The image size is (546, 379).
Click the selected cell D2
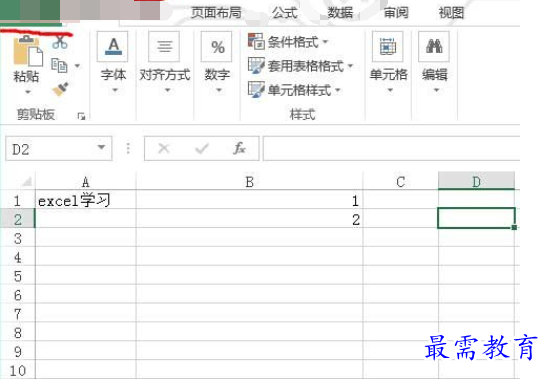476,218
